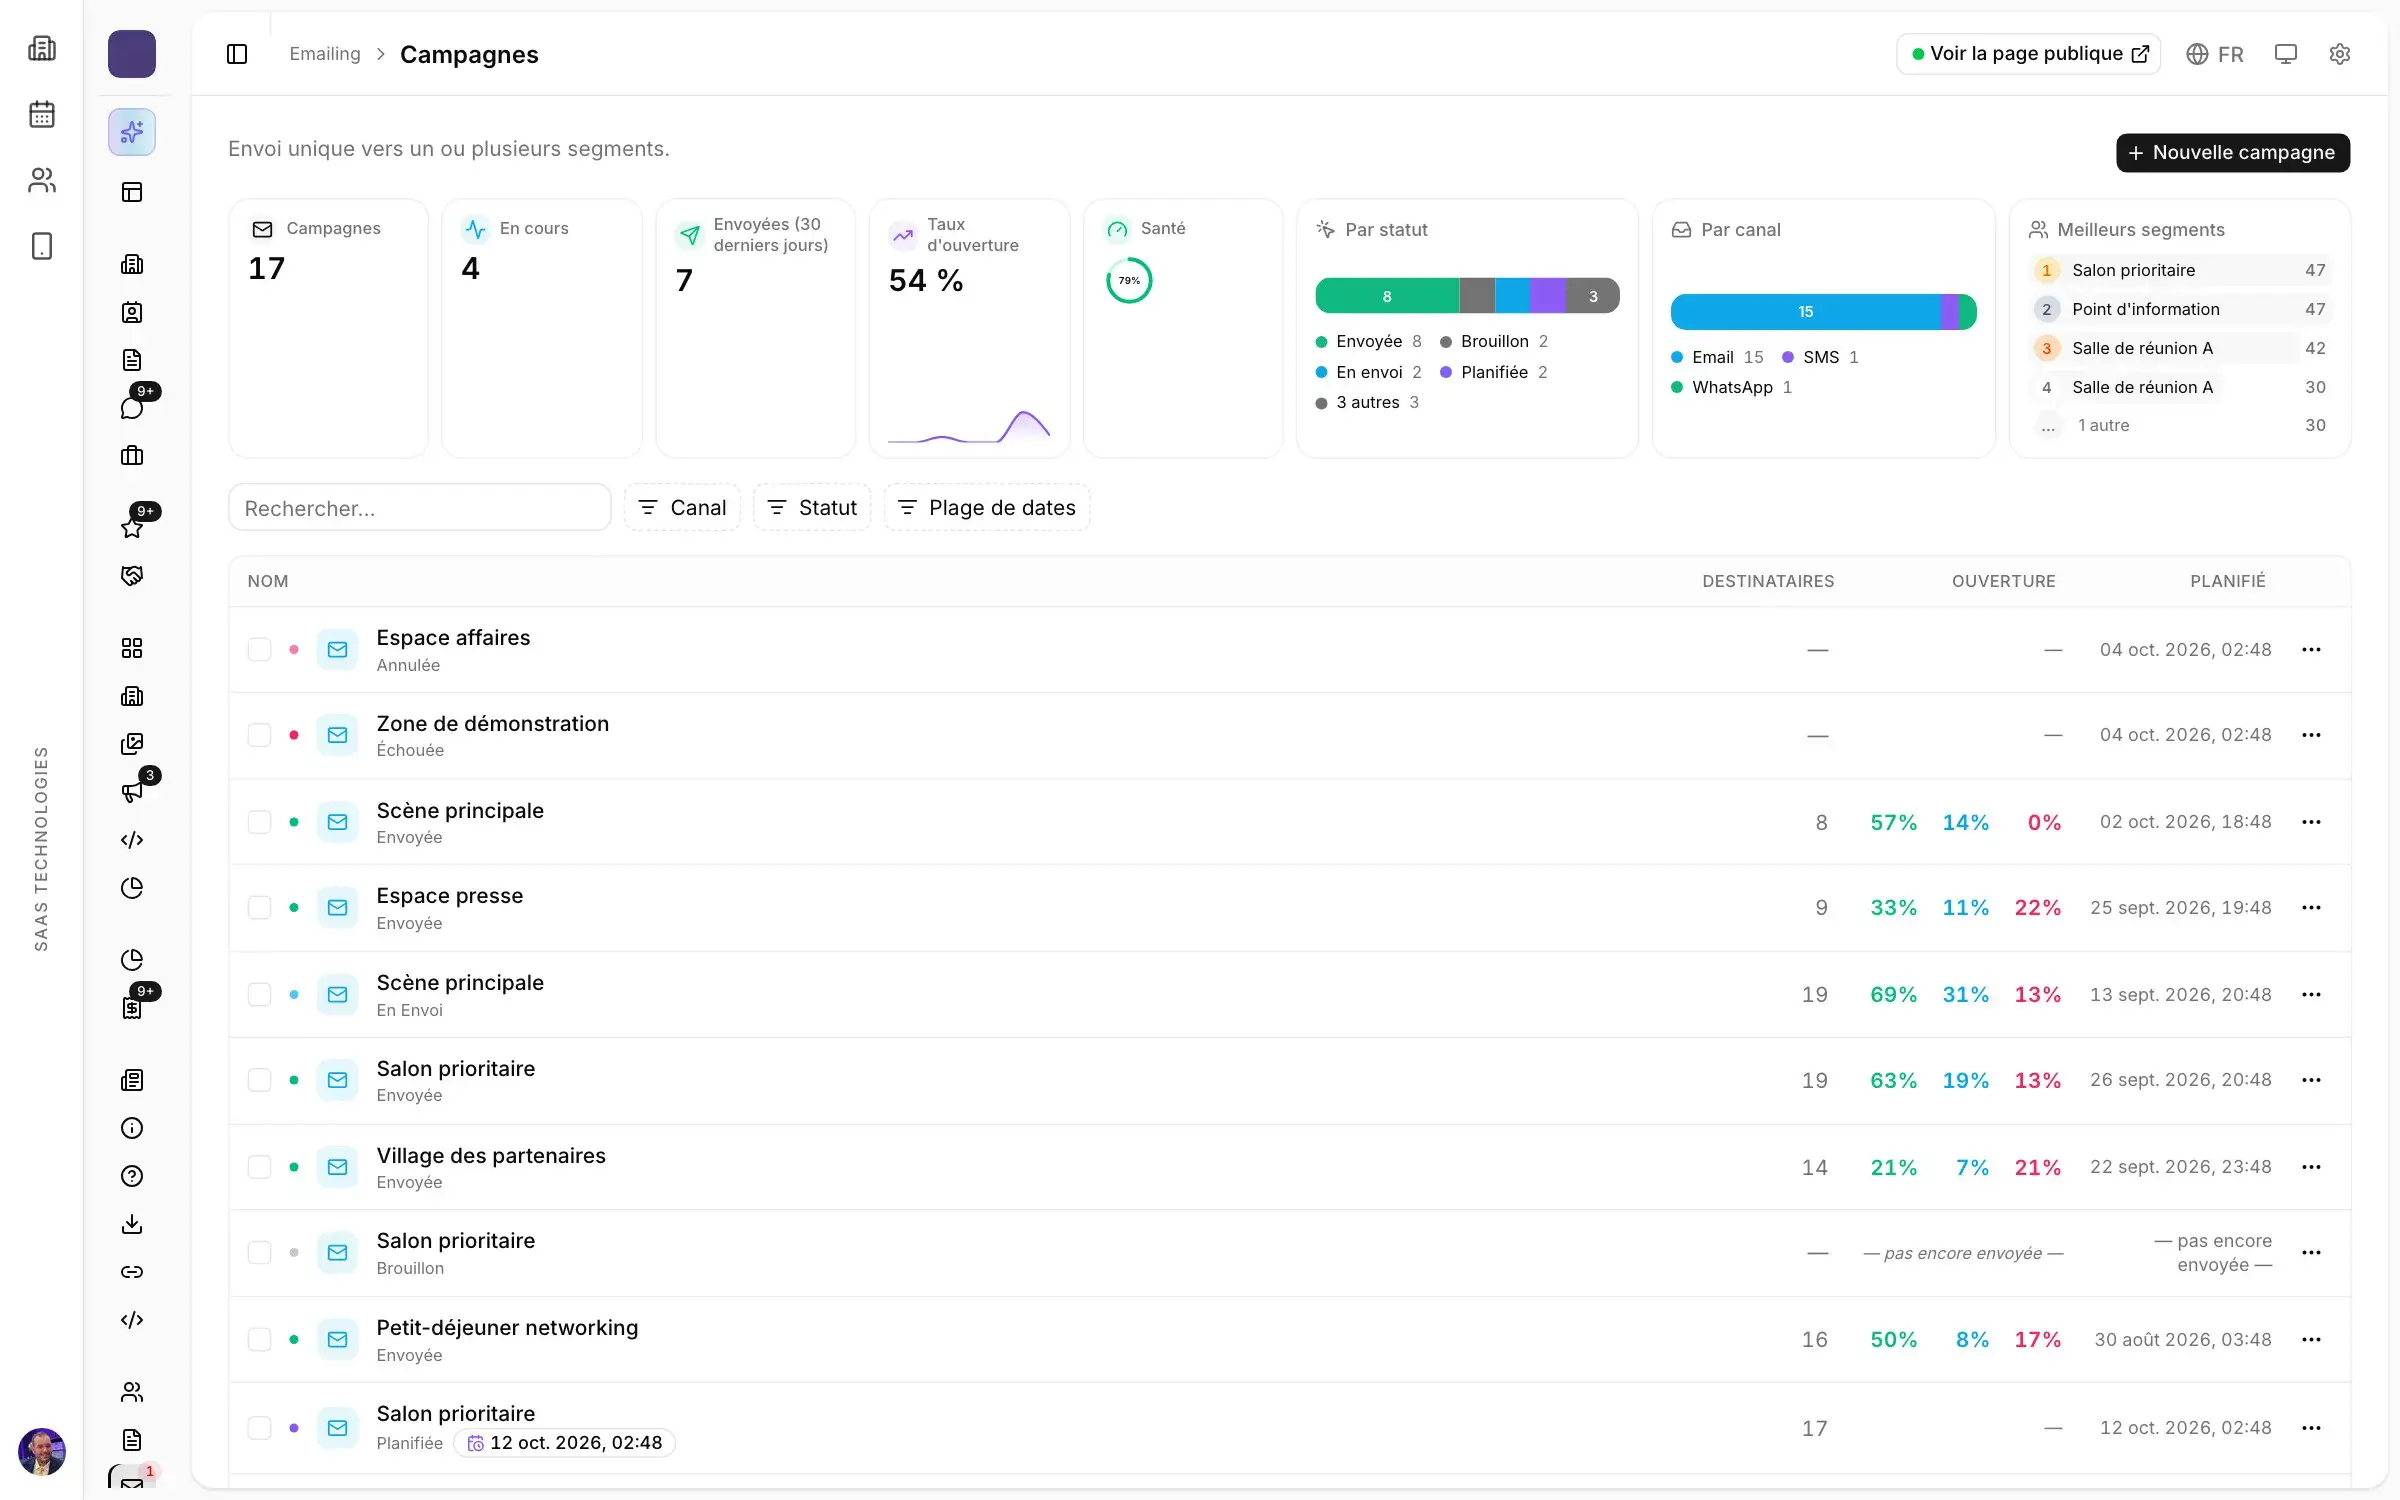
Task: Click blue Email segment of channel bar
Action: (1806, 312)
